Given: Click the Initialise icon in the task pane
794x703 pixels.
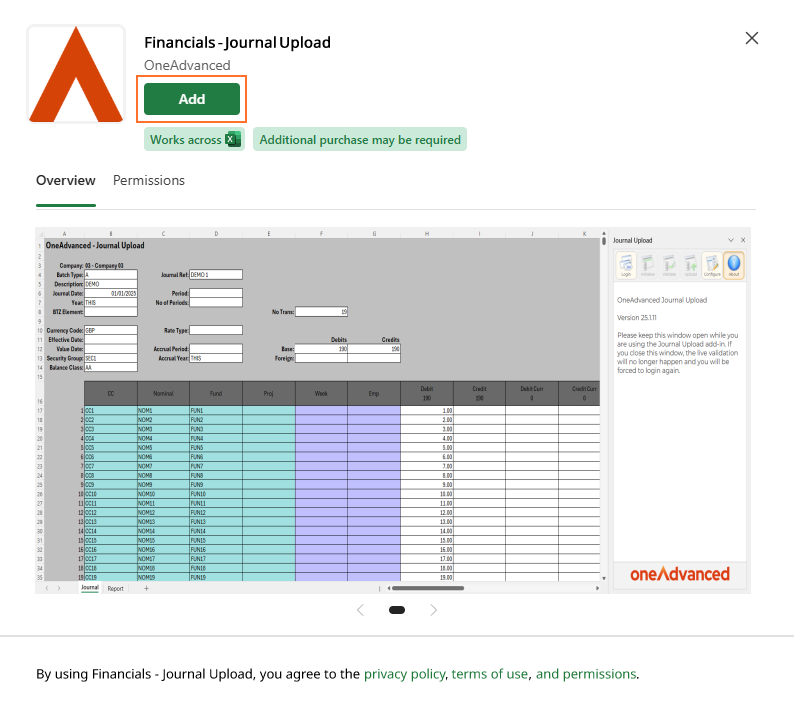Looking at the screenshot, I should (648, 265).
